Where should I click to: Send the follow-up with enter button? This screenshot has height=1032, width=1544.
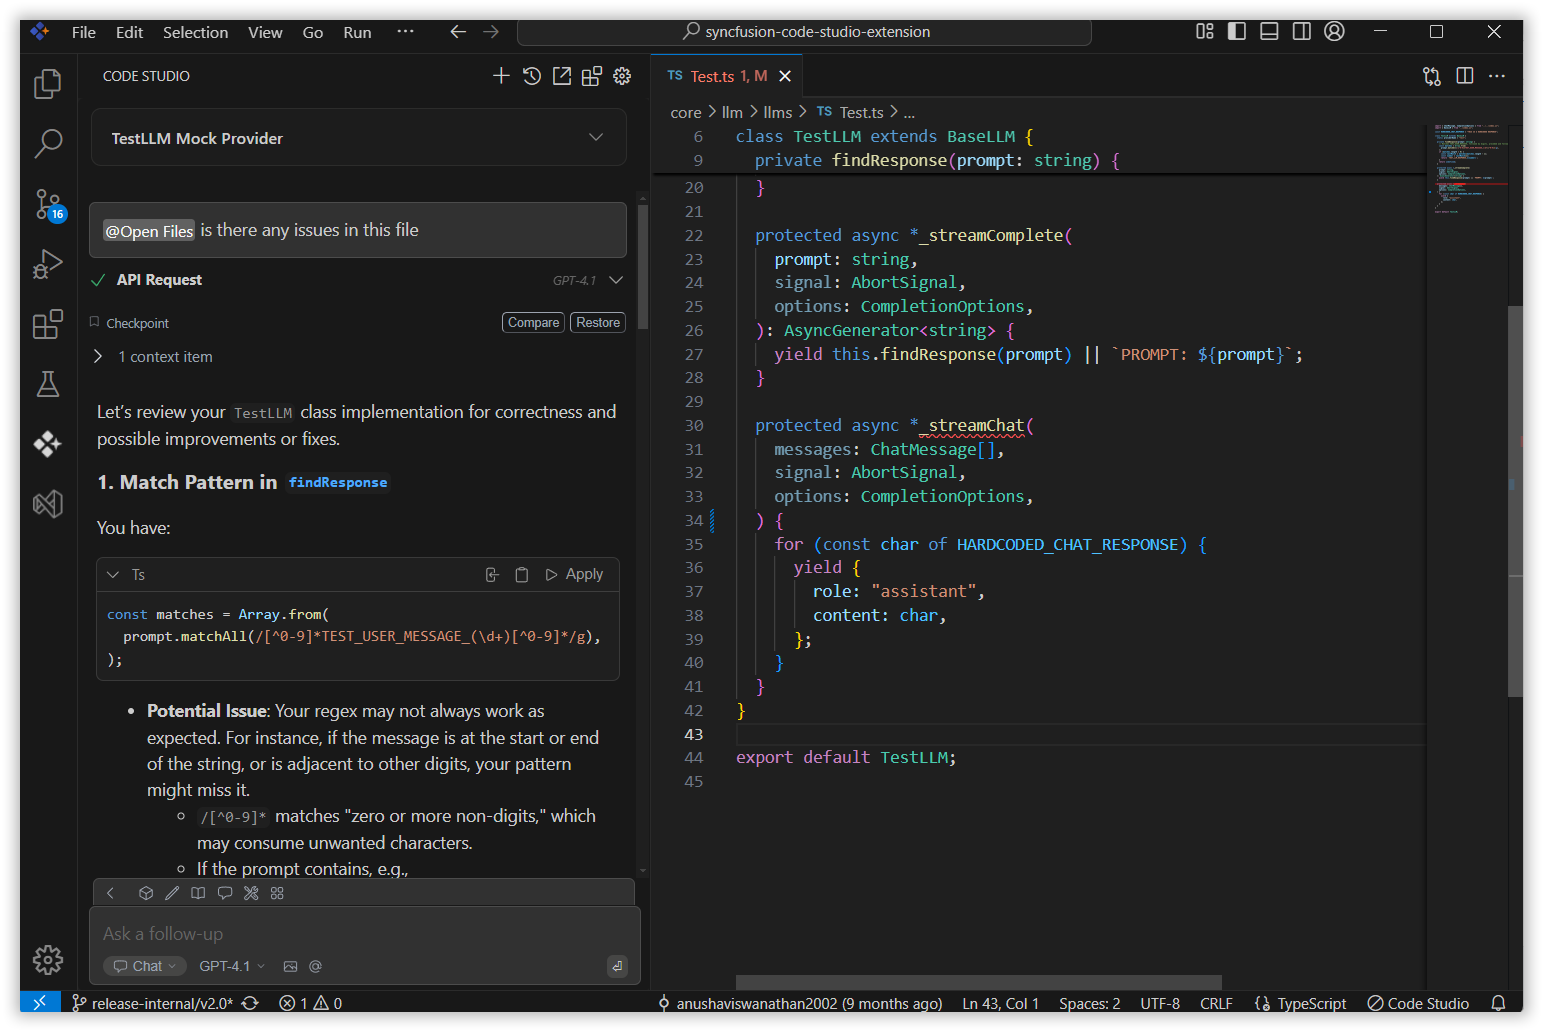pyautogui.click(x=617, y=966)
